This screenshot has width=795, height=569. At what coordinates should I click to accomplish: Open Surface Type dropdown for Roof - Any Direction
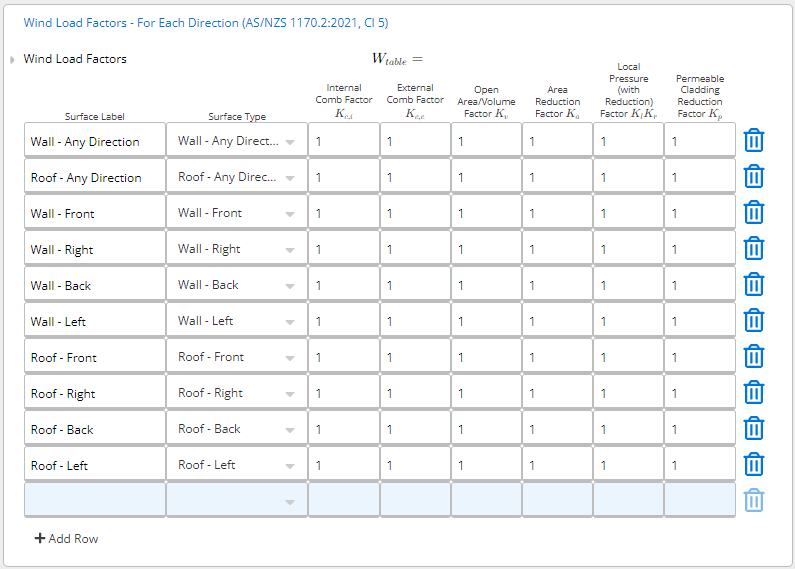point(237,175)
